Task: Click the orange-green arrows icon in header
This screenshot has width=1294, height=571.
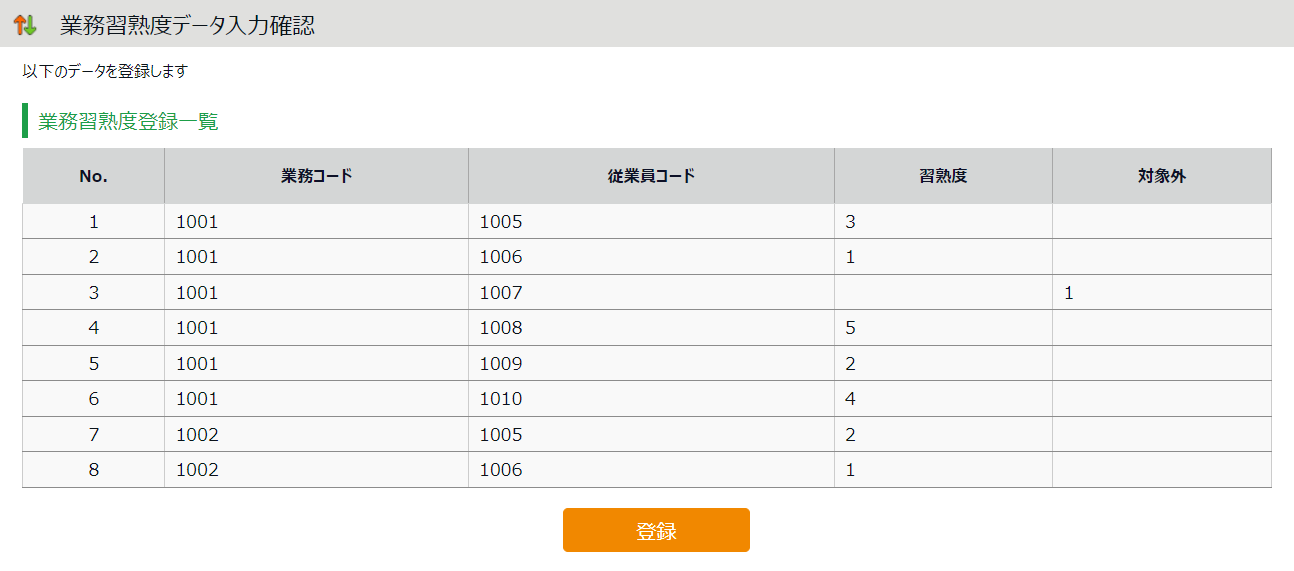Action: click(x=25, y=25)
